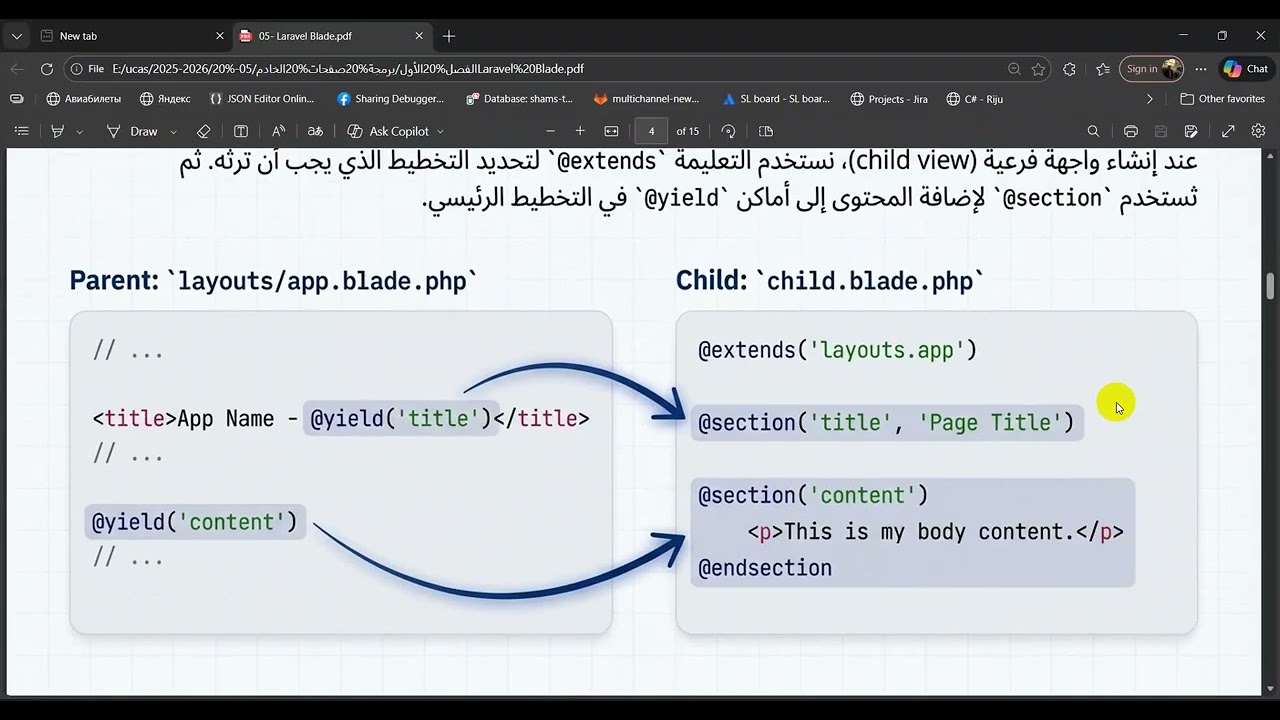The width and height of the screenshot is (1280, 720).
Task: Open the Draw tool options dropdown
Action: coord(173,131)
